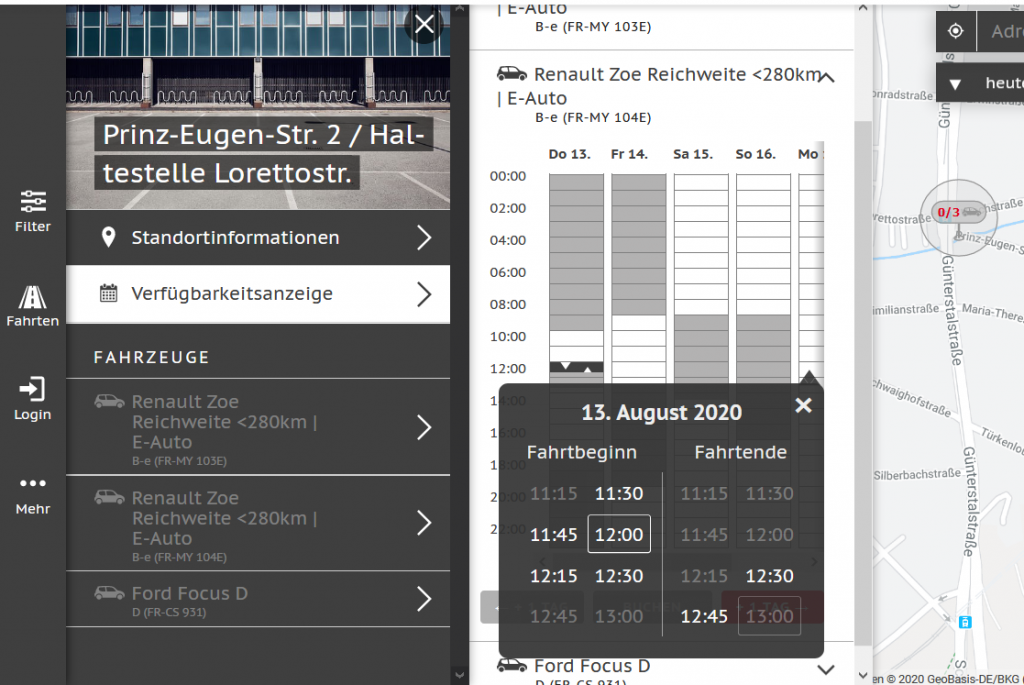Close the station panel with X over photo
Viewport: 1024px width, 685px height.
(424, 25)
